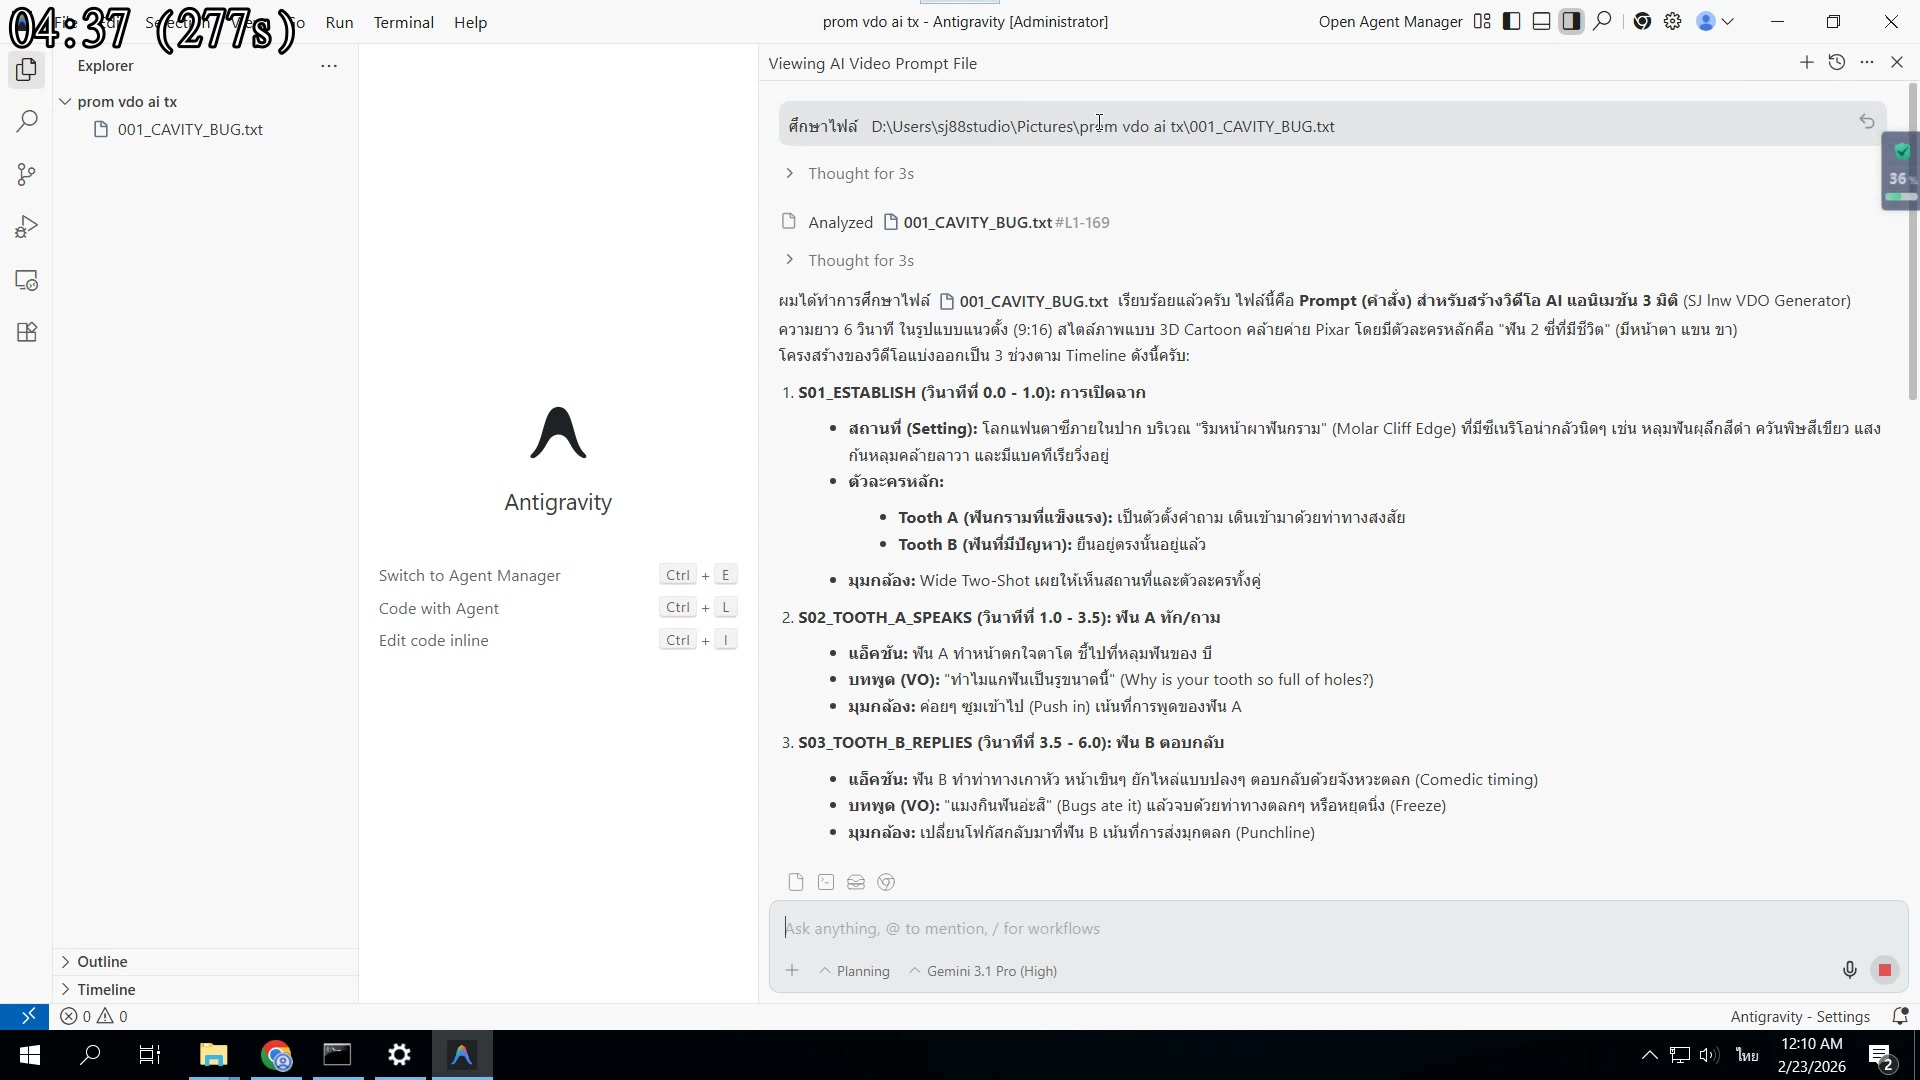Click the Open Agent Manager button

pyautogui.click(x=1389, y=21)
